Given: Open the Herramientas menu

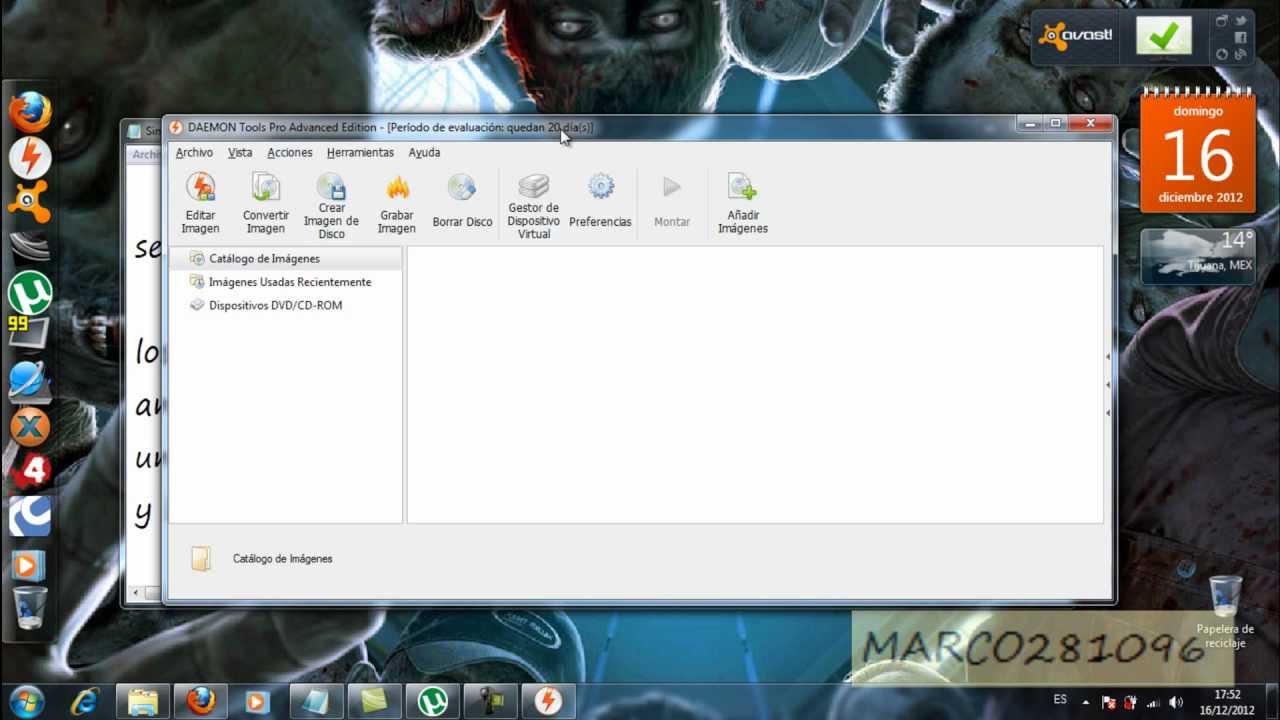Looking at the screenshot, I should [x=360, y=152].
